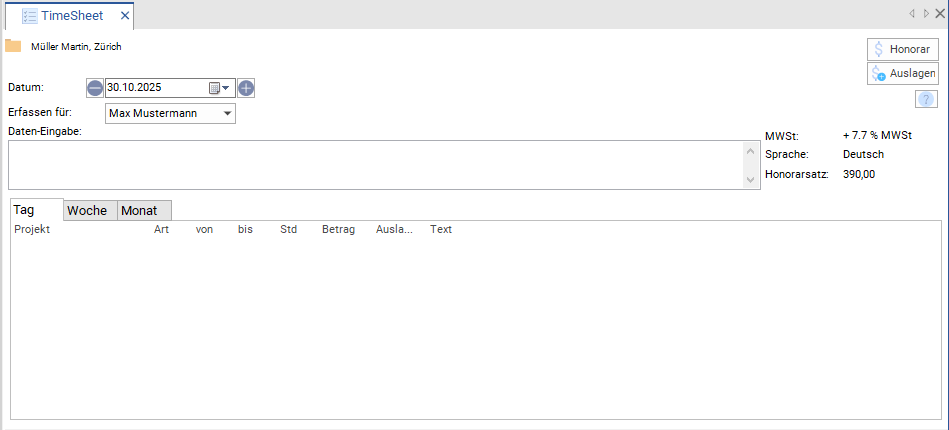Switch to the Tag tab
This screenshot has height=430, width=949.
pos(37,210)
